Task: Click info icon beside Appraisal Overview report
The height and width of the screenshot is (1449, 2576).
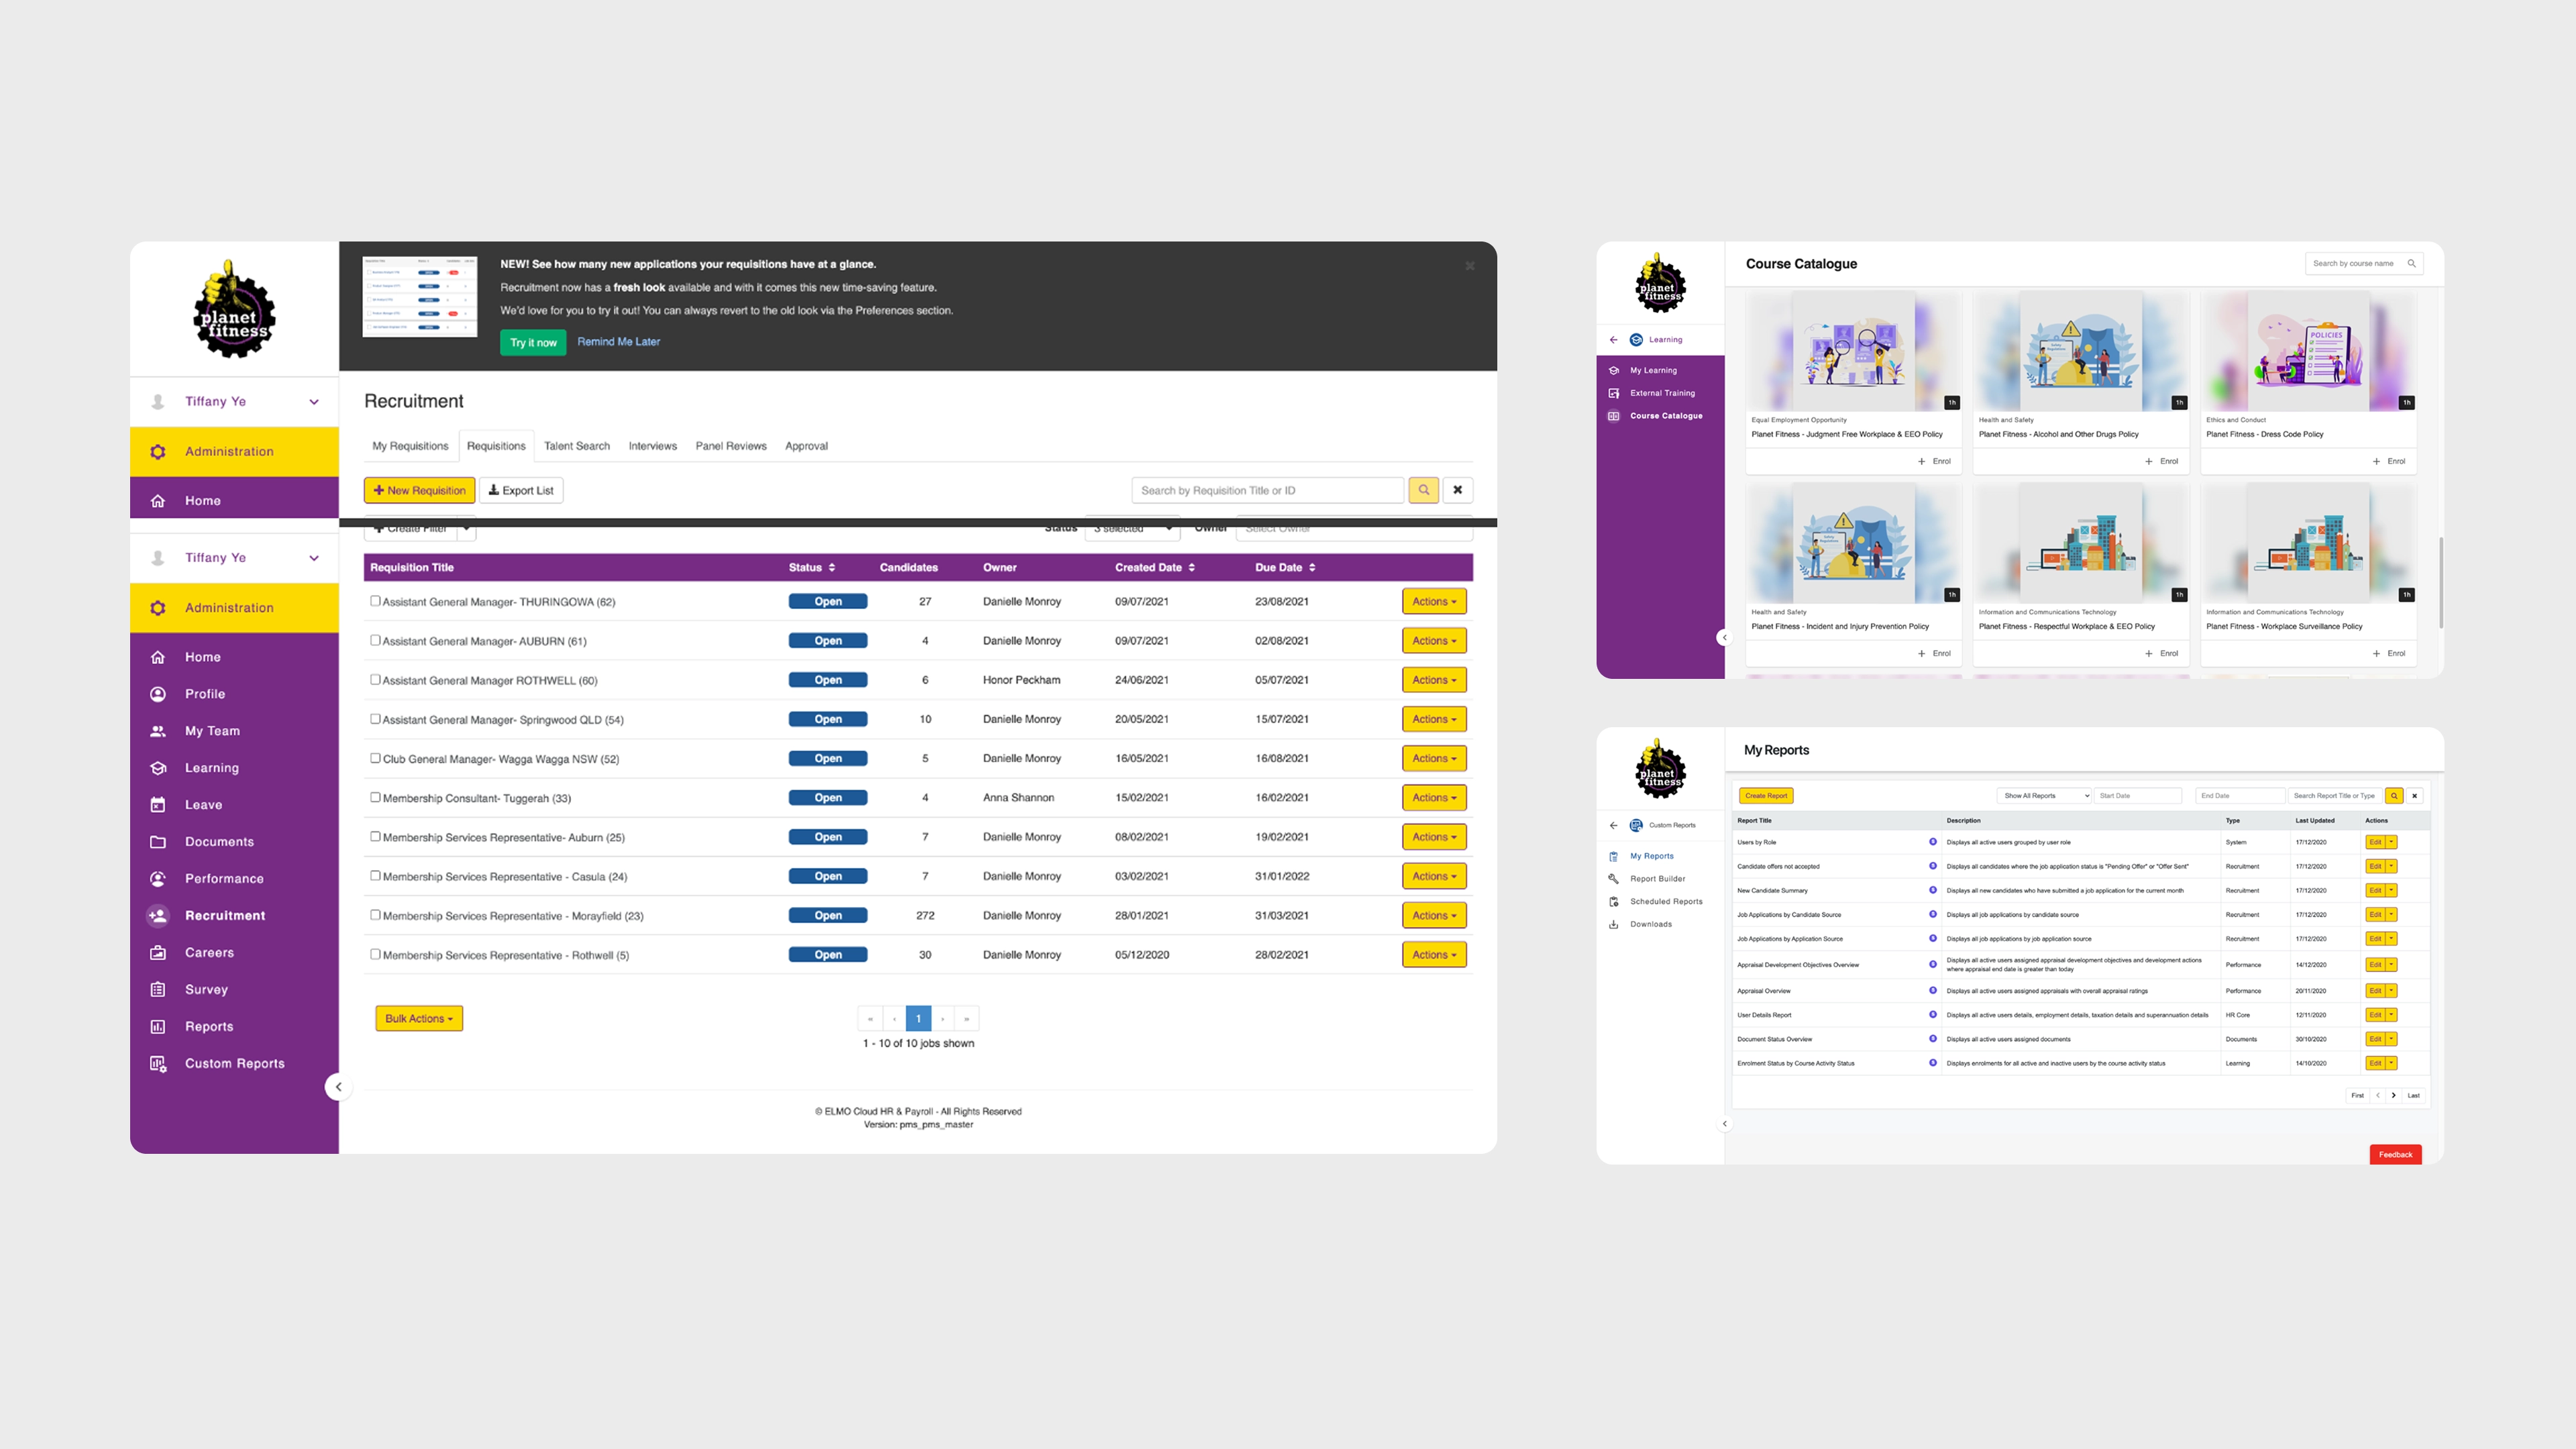Action: pos(1932,991)
